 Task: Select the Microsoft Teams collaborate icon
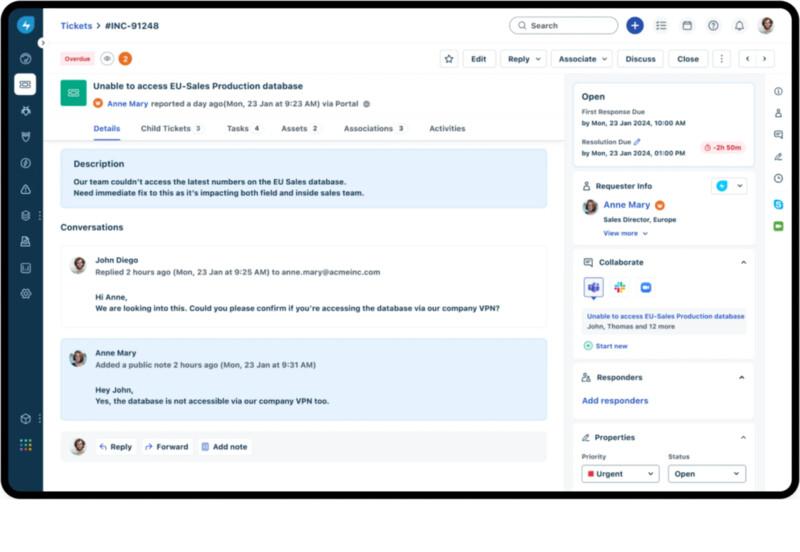593,287
